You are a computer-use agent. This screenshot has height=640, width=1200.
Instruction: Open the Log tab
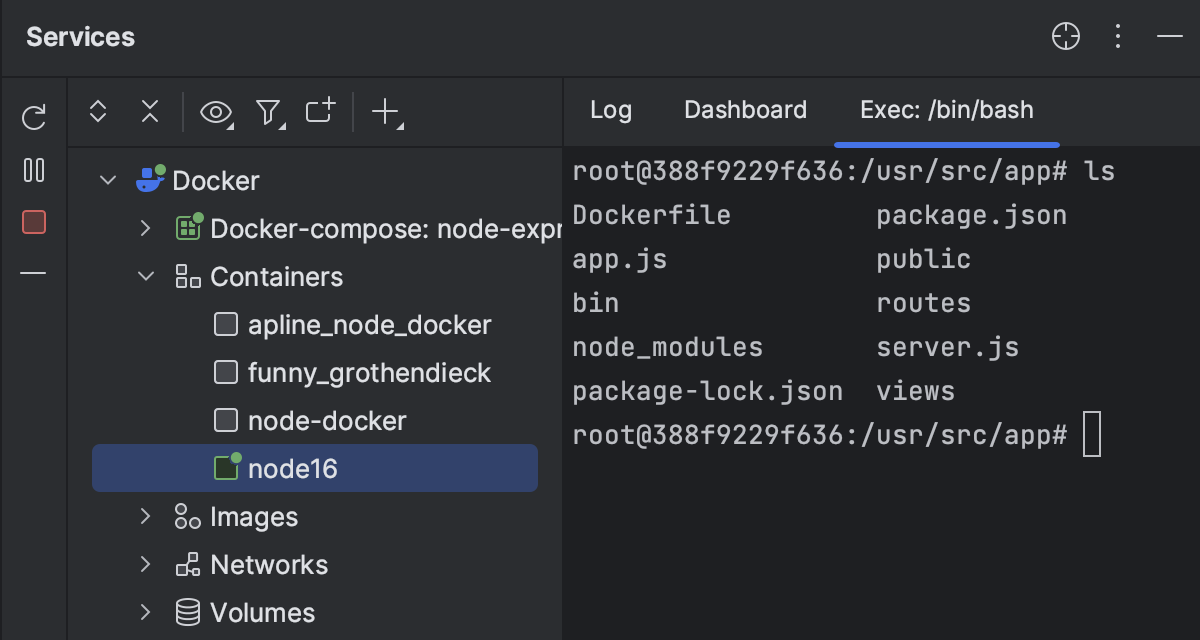tap(611, 110)
